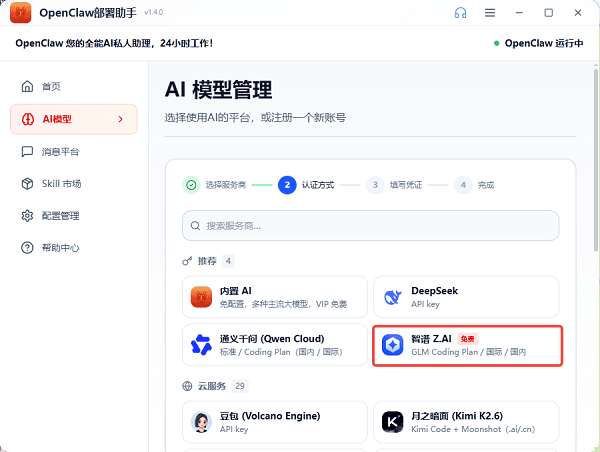Click the OpenClaw 24小时工作 tagline
Viewport: 600px width, 452px height.
[x=114, y=43]
